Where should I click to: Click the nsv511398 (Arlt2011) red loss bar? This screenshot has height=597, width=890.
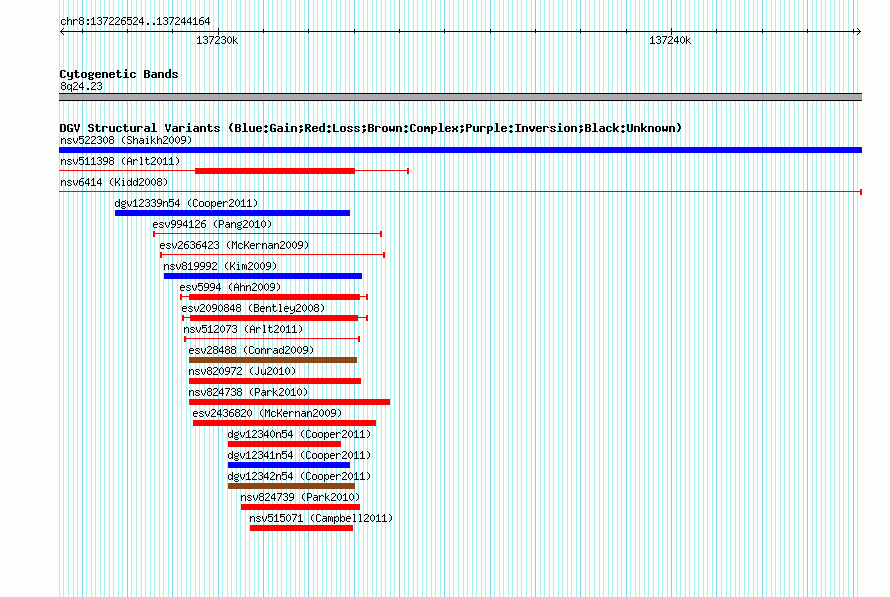275,171
